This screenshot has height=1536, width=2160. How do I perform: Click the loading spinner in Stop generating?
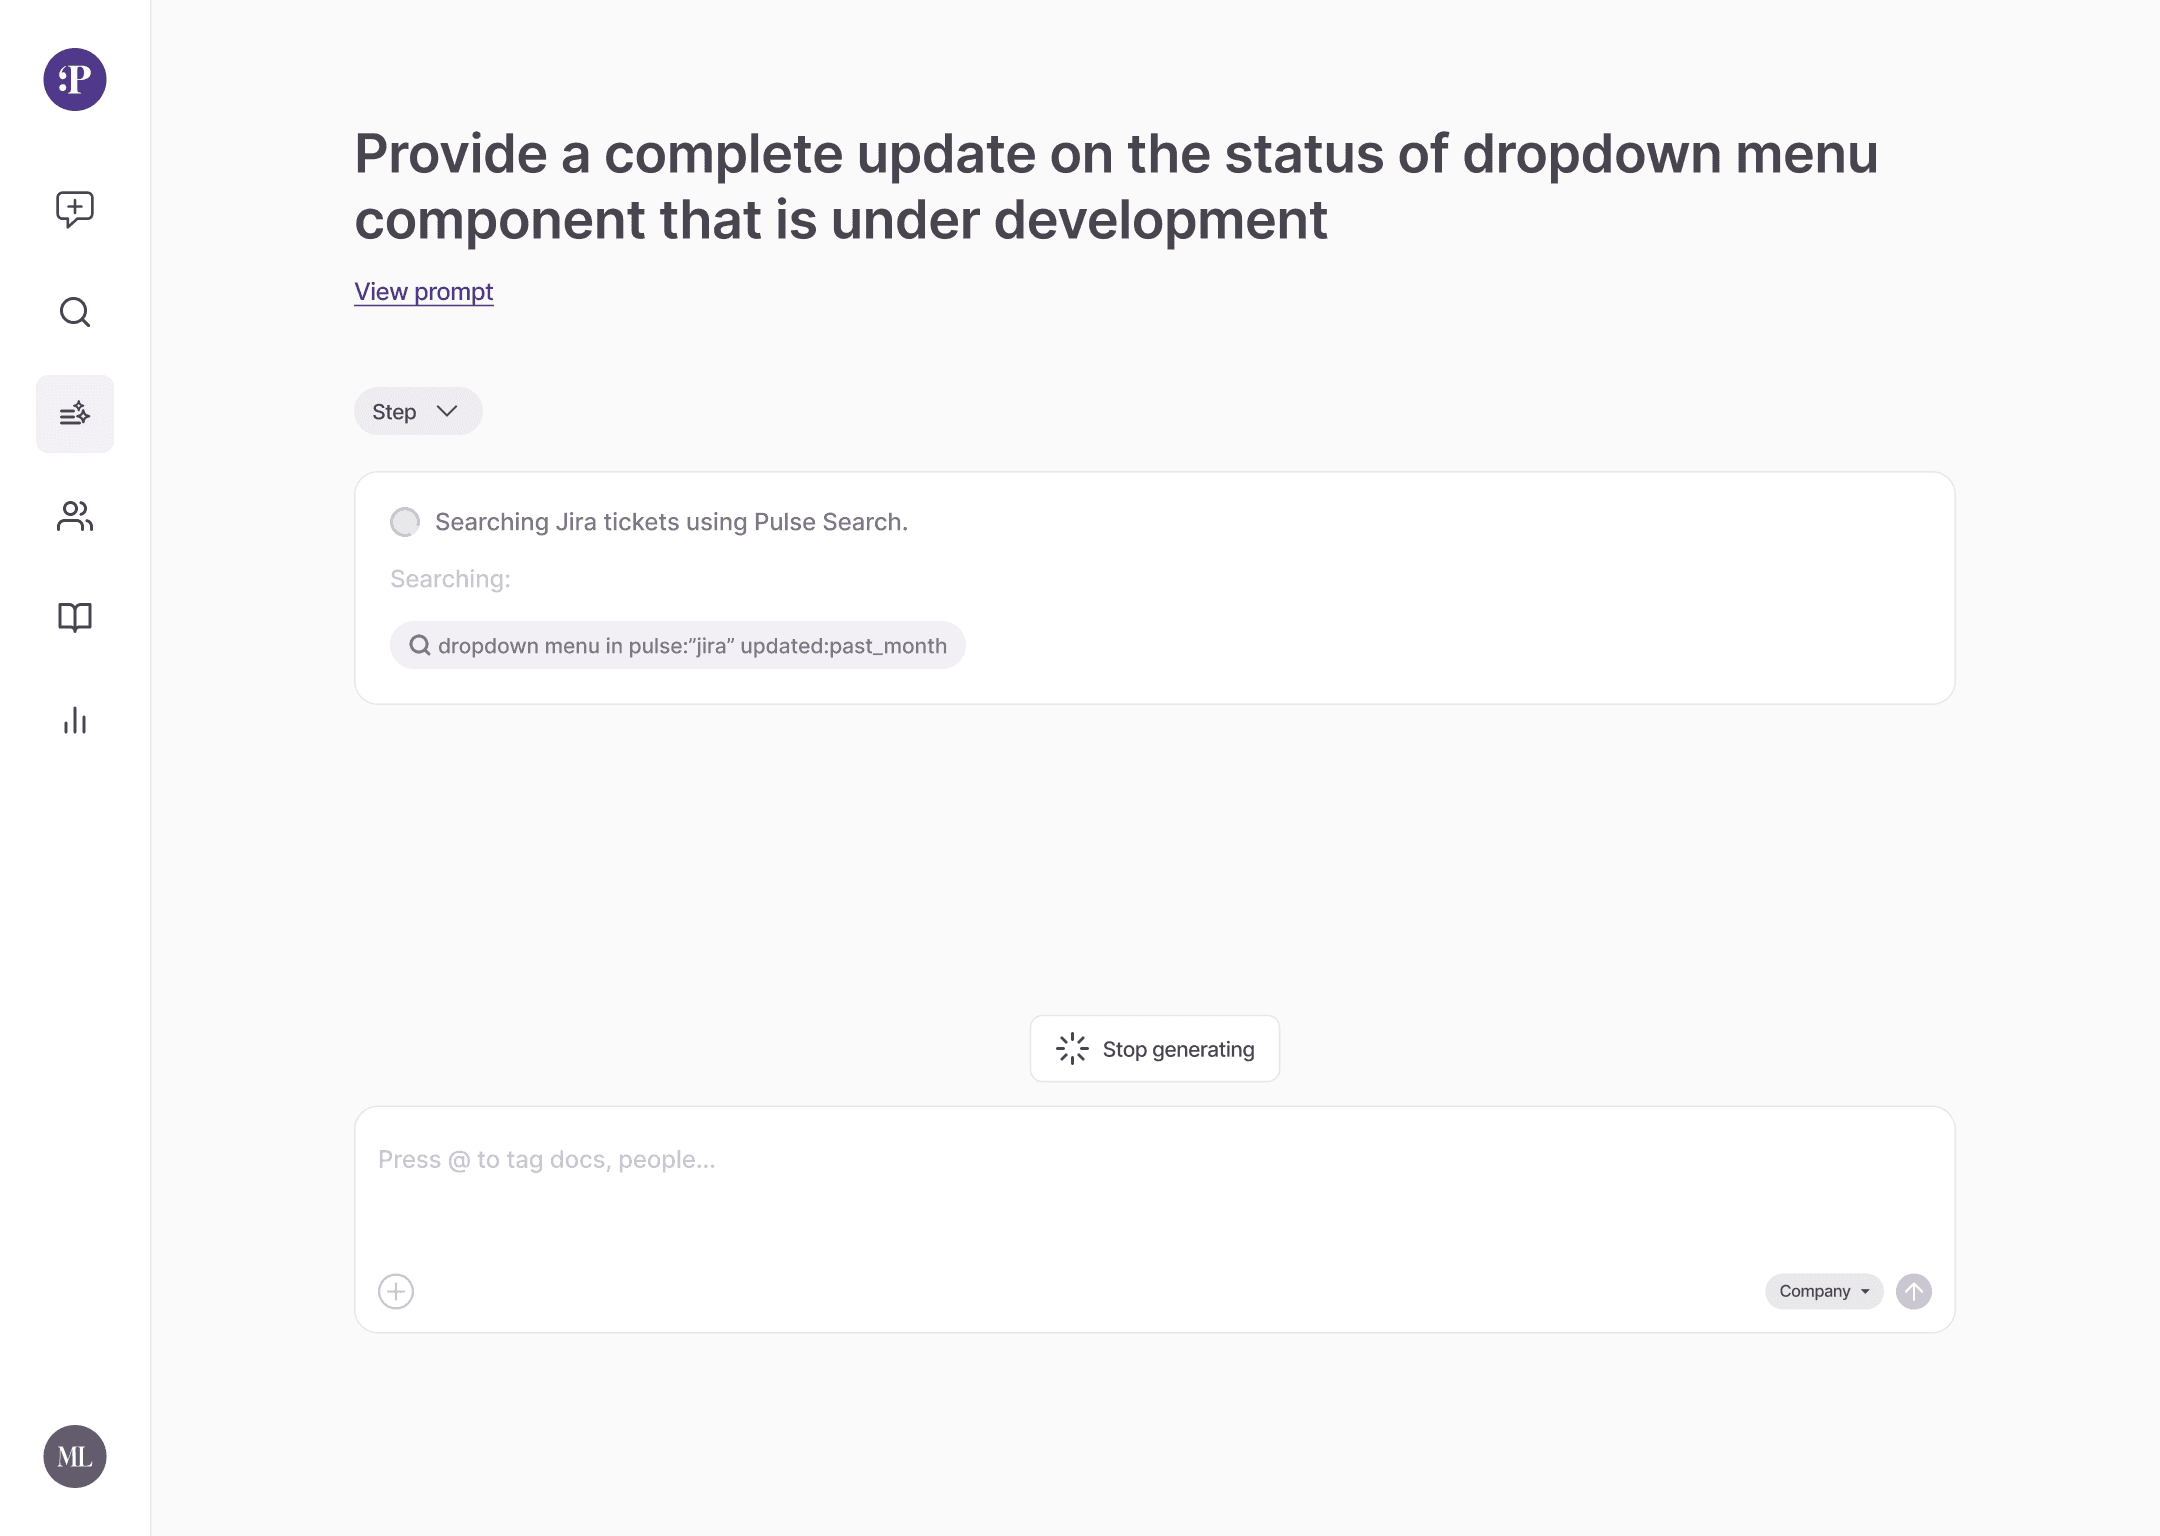pos(1072,1049)
